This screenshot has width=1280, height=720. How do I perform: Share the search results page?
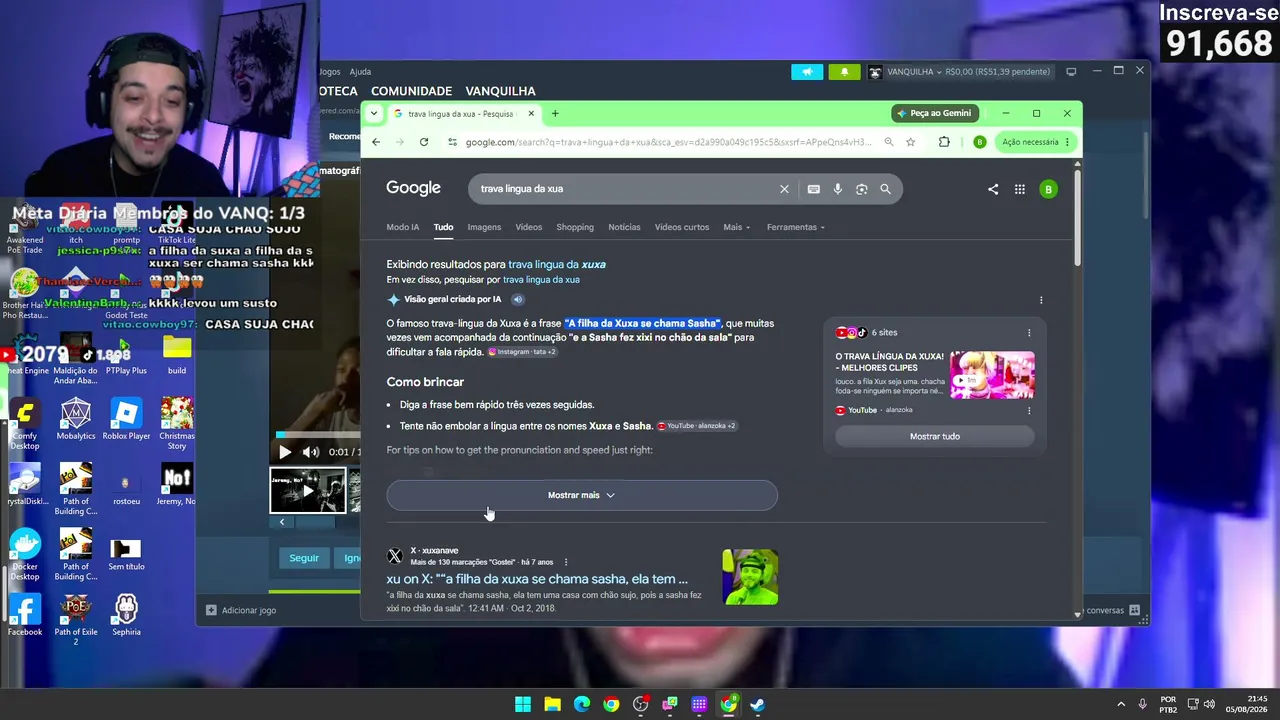point(993,189)
